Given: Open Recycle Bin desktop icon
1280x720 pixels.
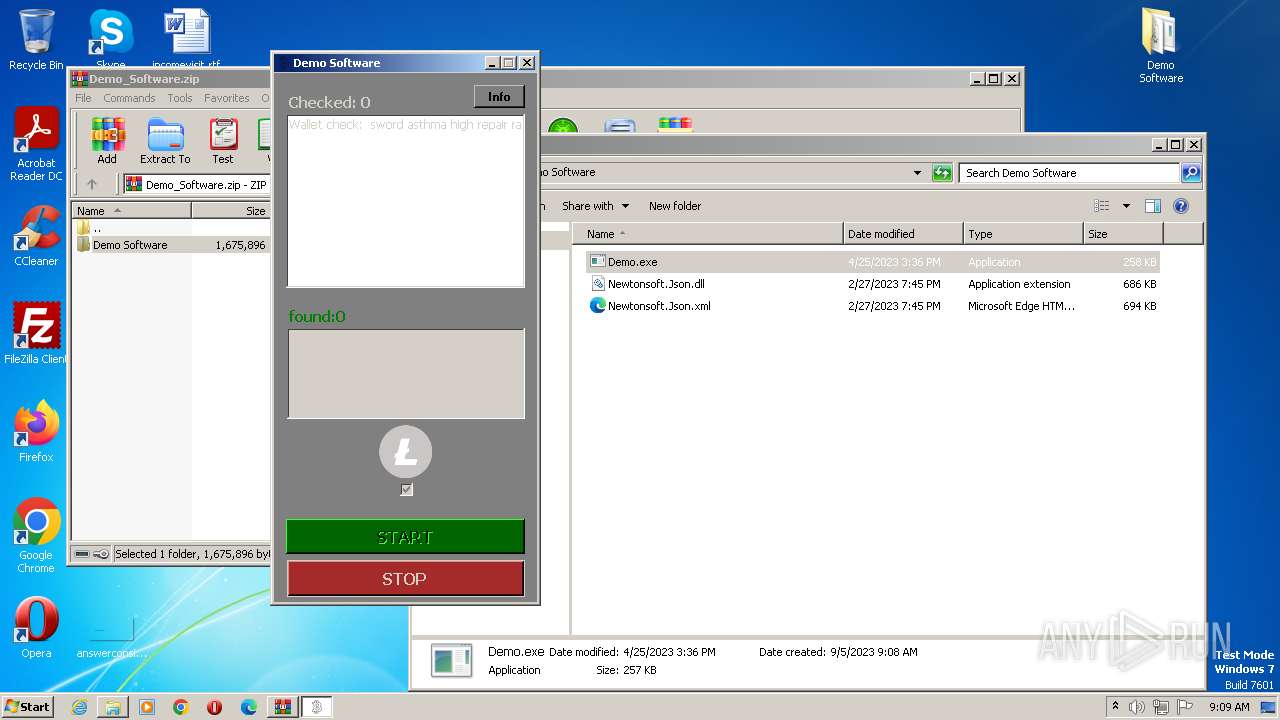Looking at the screenshot, I should [x=36, y=40].
